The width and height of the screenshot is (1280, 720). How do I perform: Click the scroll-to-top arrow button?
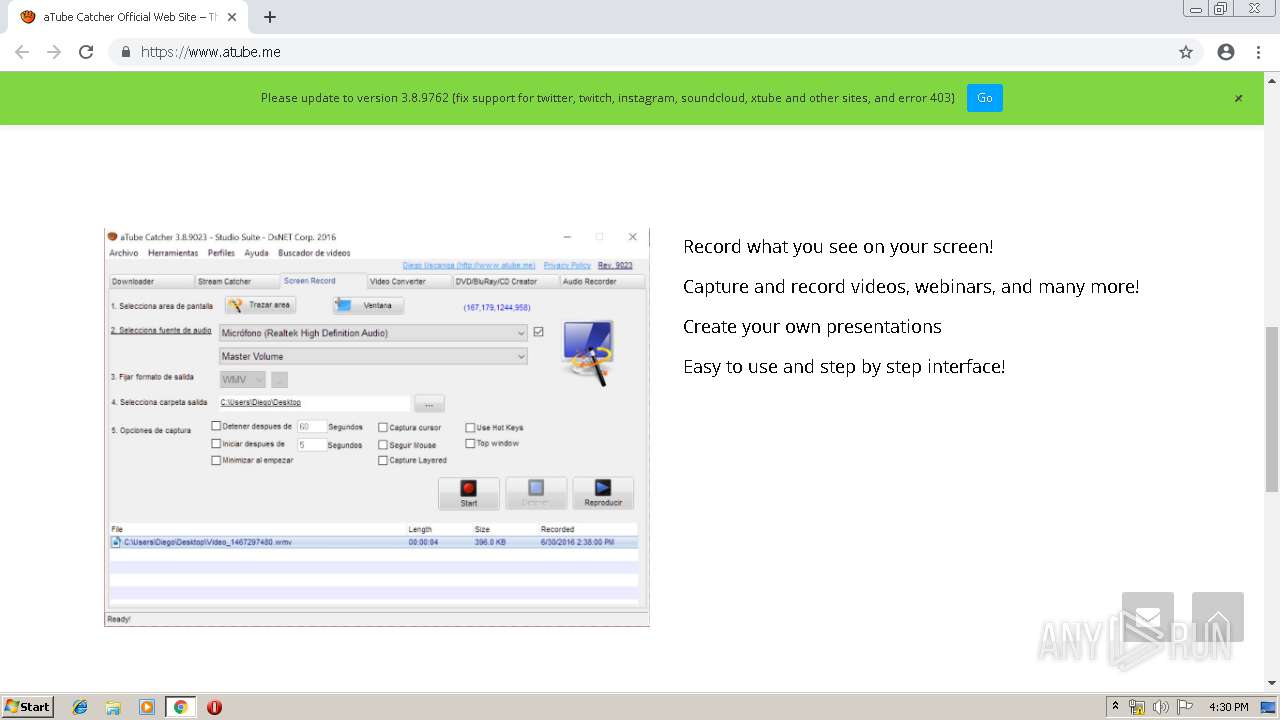pos(1218,617)
